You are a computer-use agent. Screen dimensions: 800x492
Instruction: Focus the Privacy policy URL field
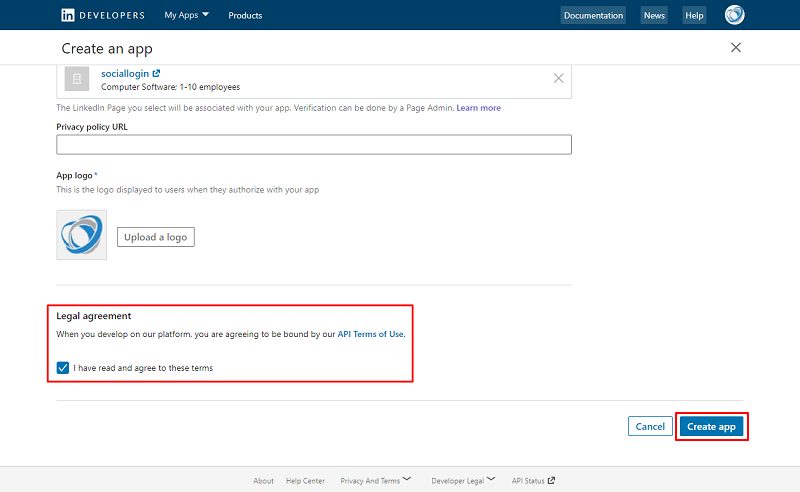coord(314,144)
